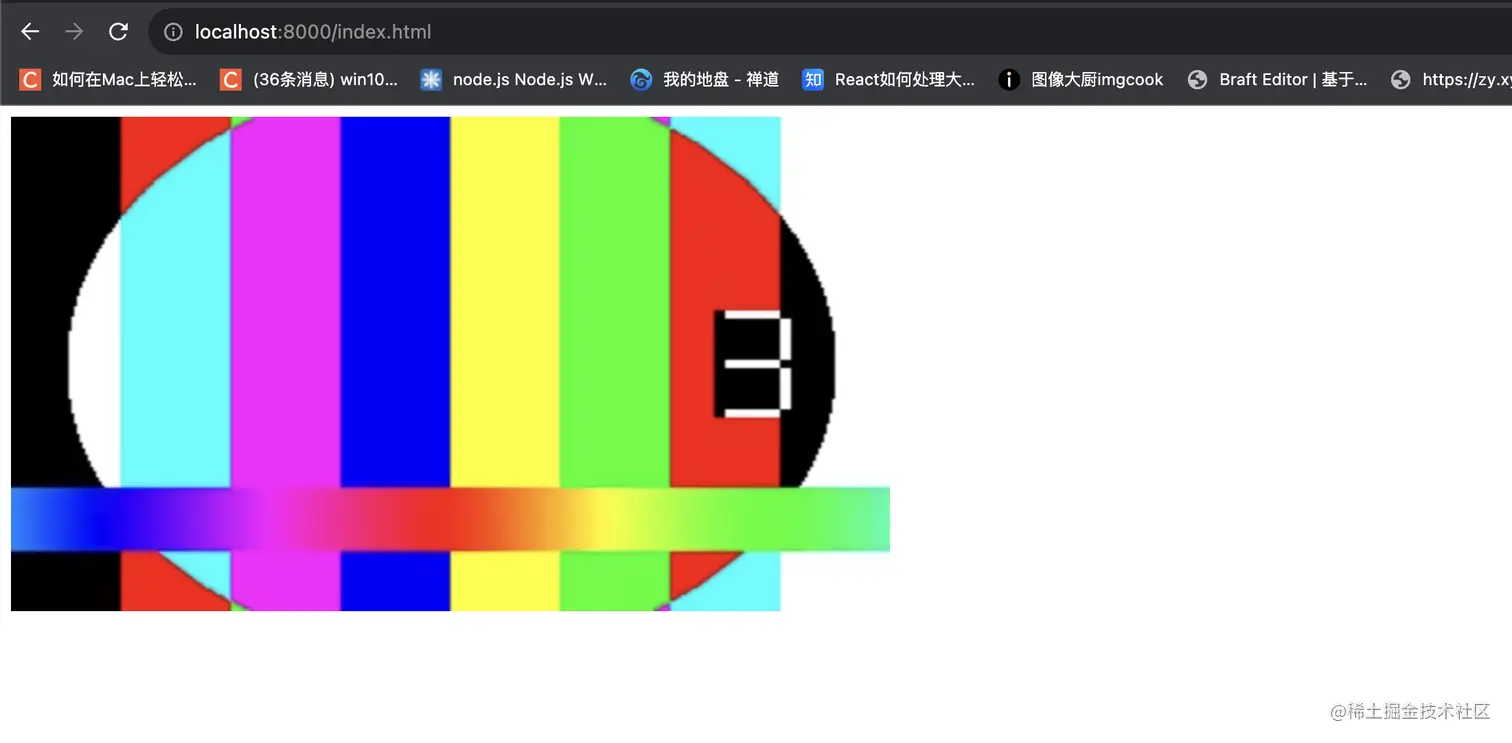This screenshot has width=1512, height=743.
Task: Click the CSDN icon beside win10 bookmark
Action: tap(230, 79)
